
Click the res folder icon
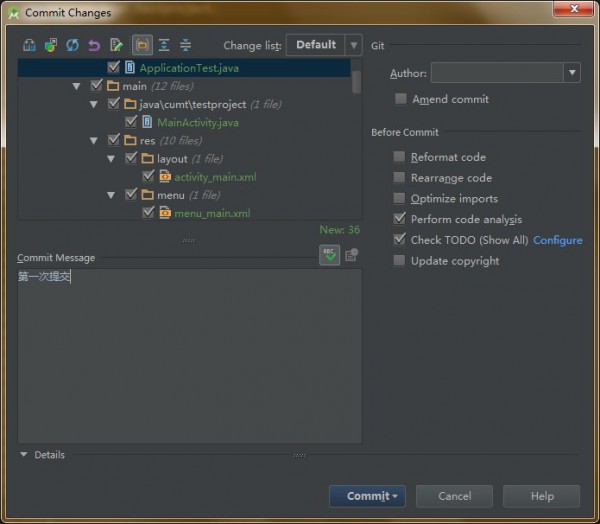(x=130, y=140)
